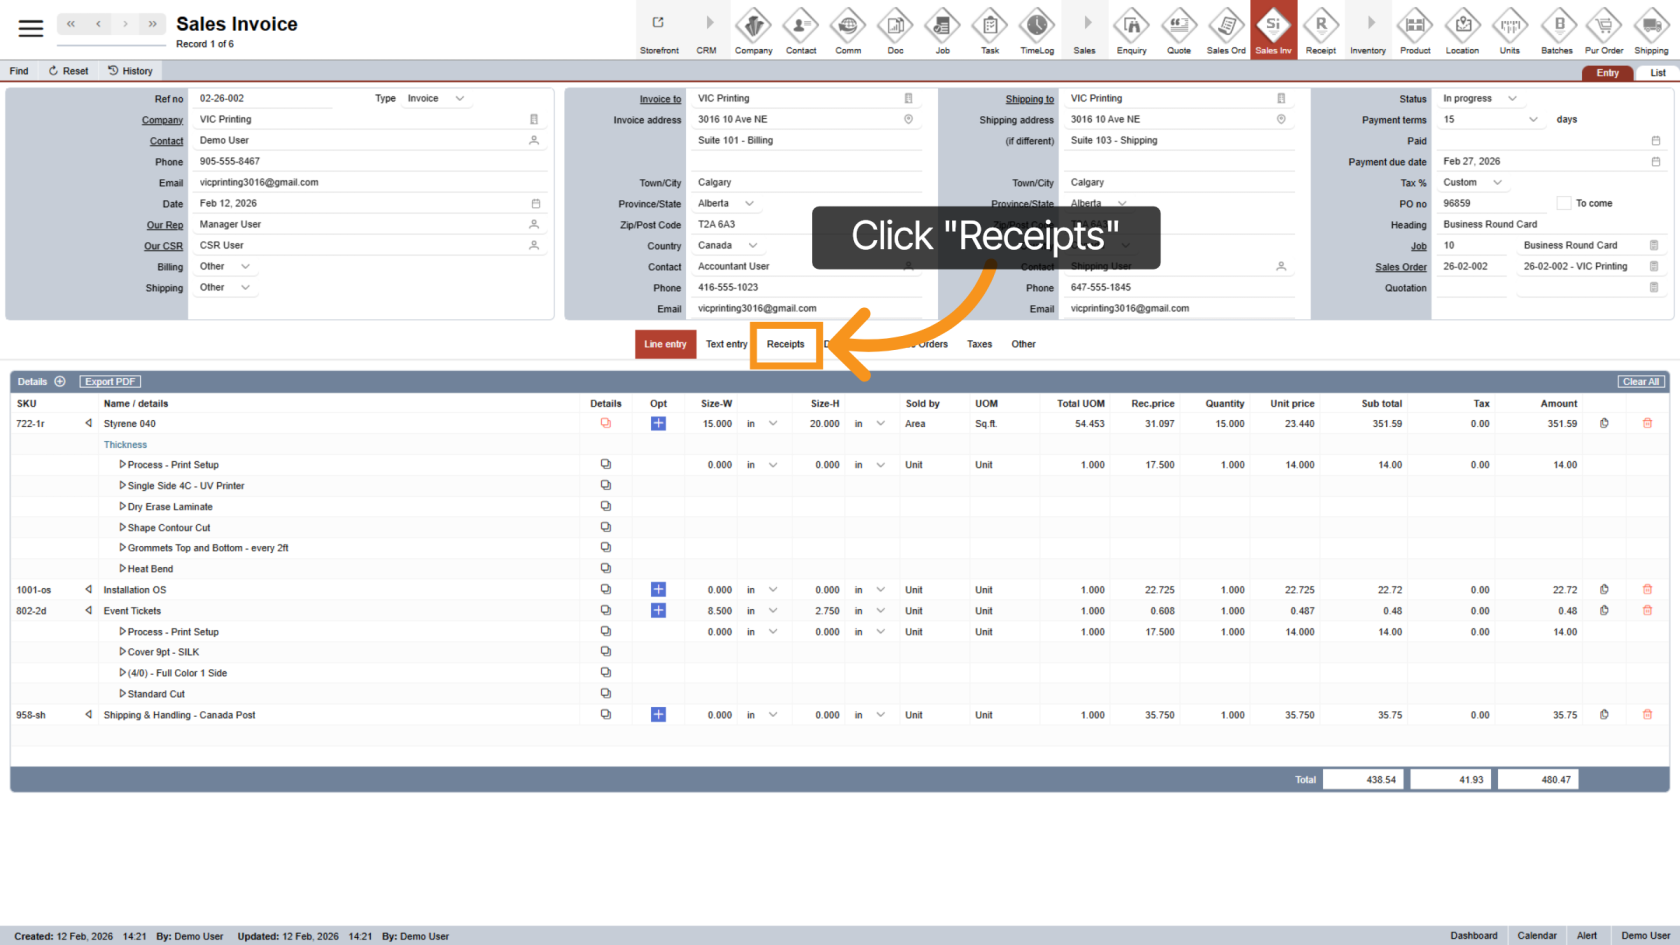Click plus option for Installation OS row
The image size is (1680, 945).
pos(658,590)
